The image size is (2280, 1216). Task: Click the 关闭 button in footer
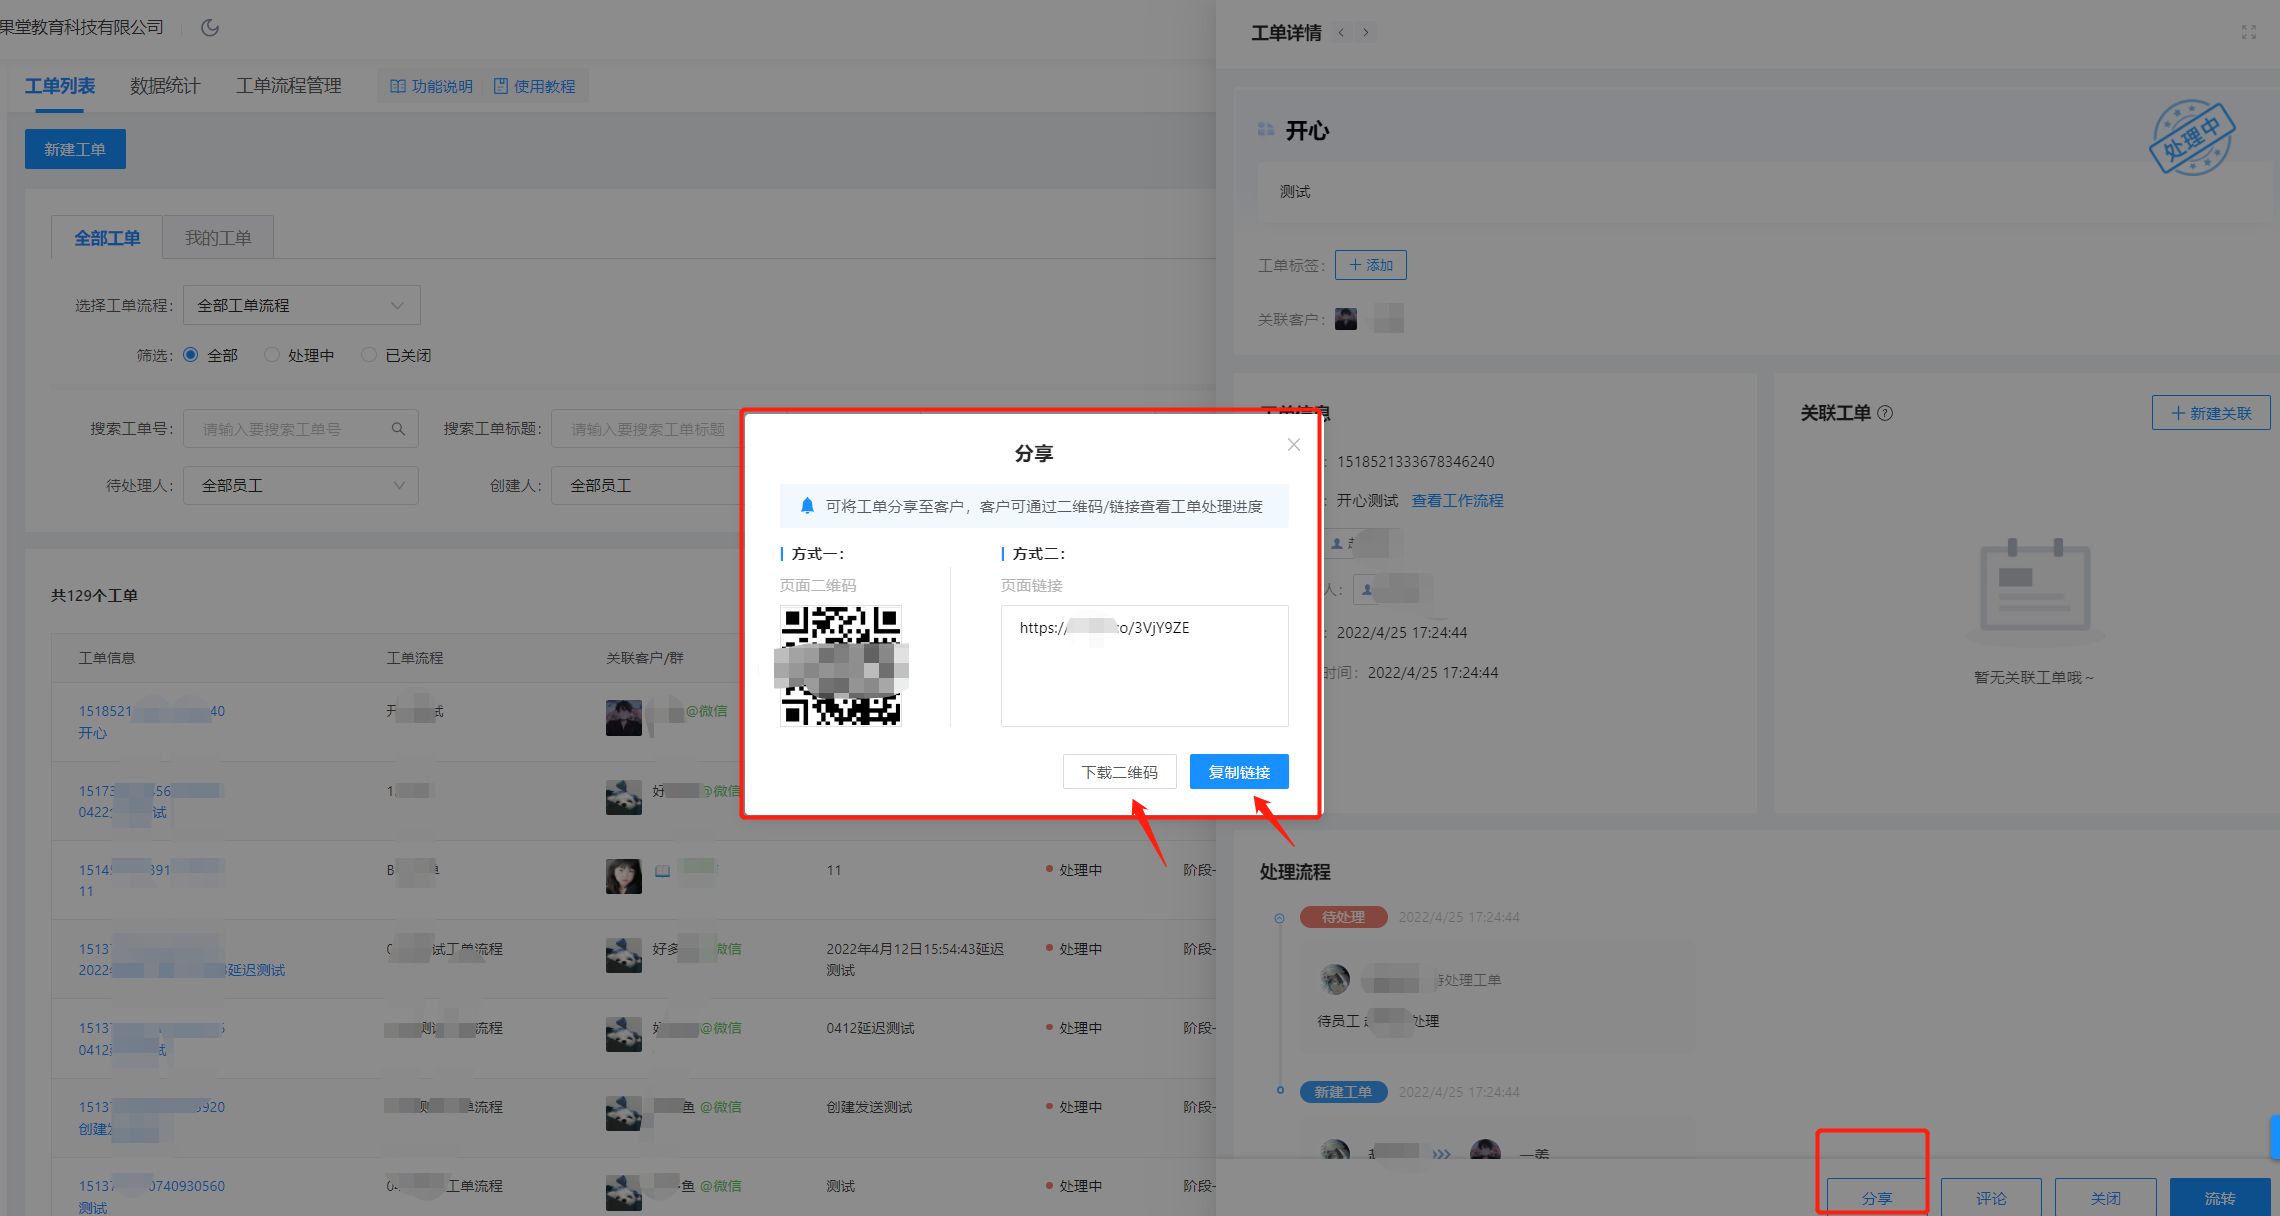(2105, 1198)
